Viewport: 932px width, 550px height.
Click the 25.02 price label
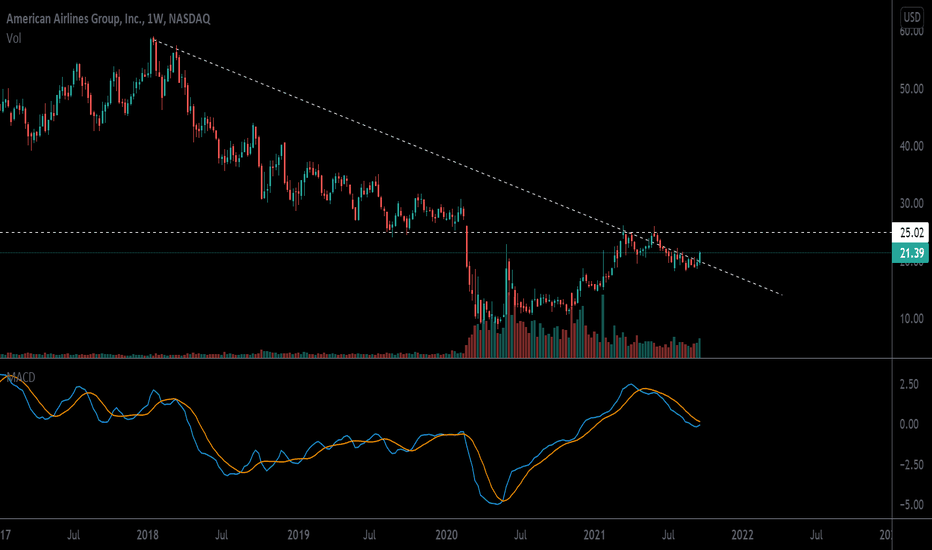[x=911, y=232]
